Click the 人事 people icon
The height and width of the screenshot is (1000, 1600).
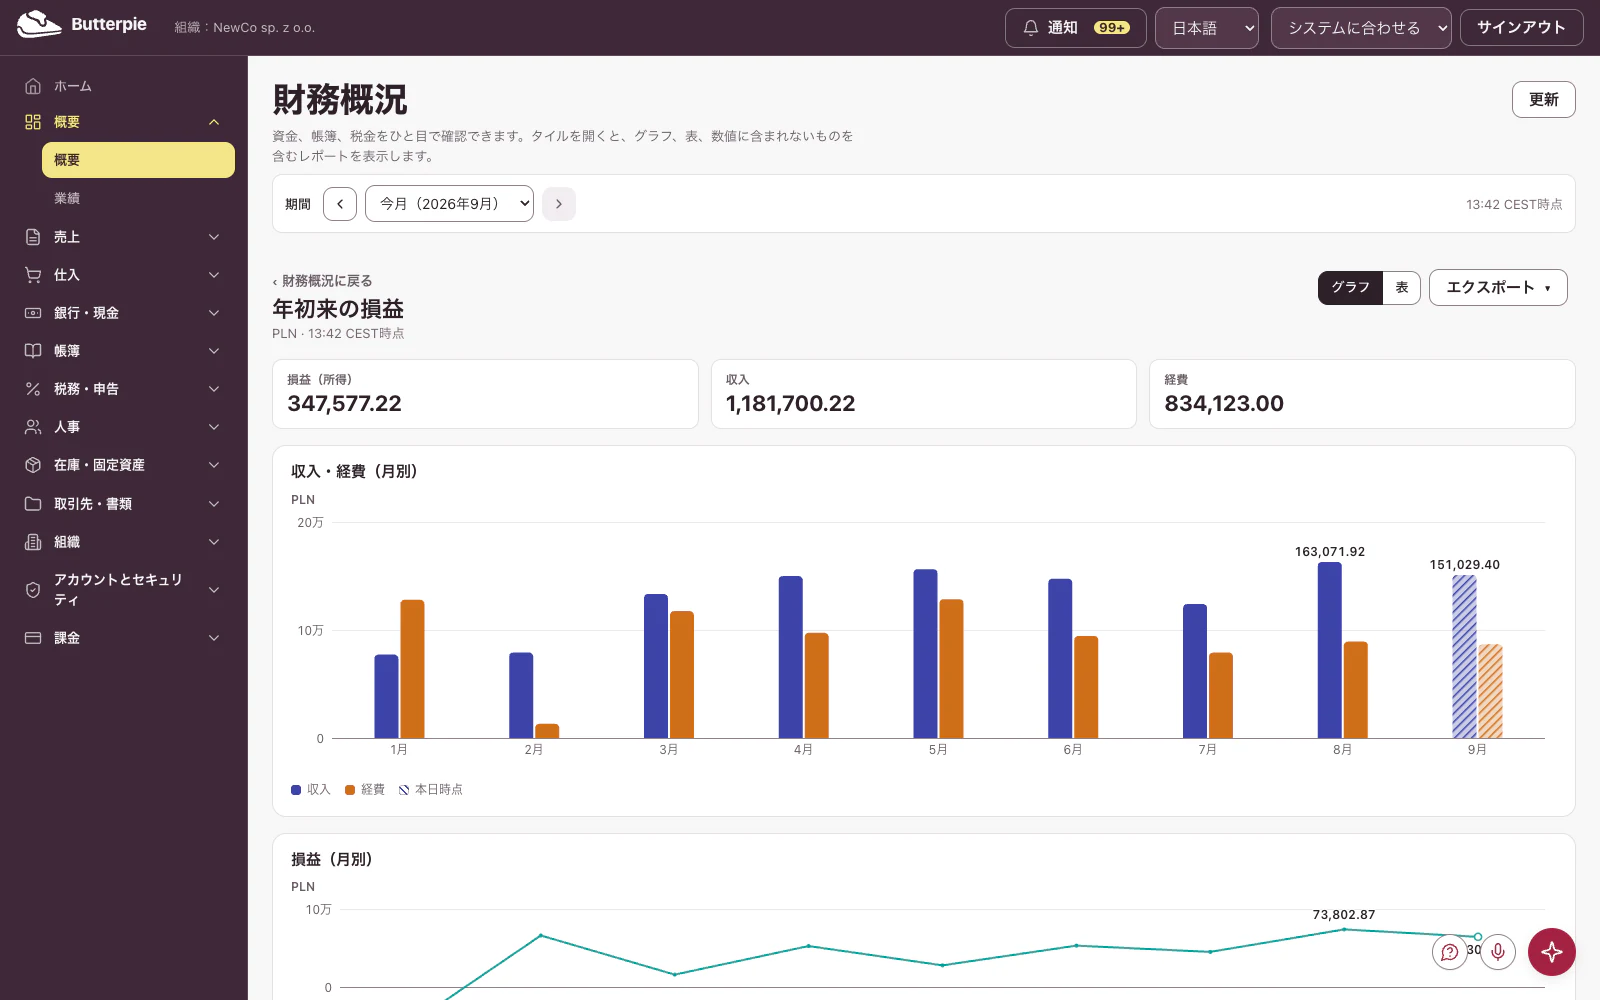[33, 427]
